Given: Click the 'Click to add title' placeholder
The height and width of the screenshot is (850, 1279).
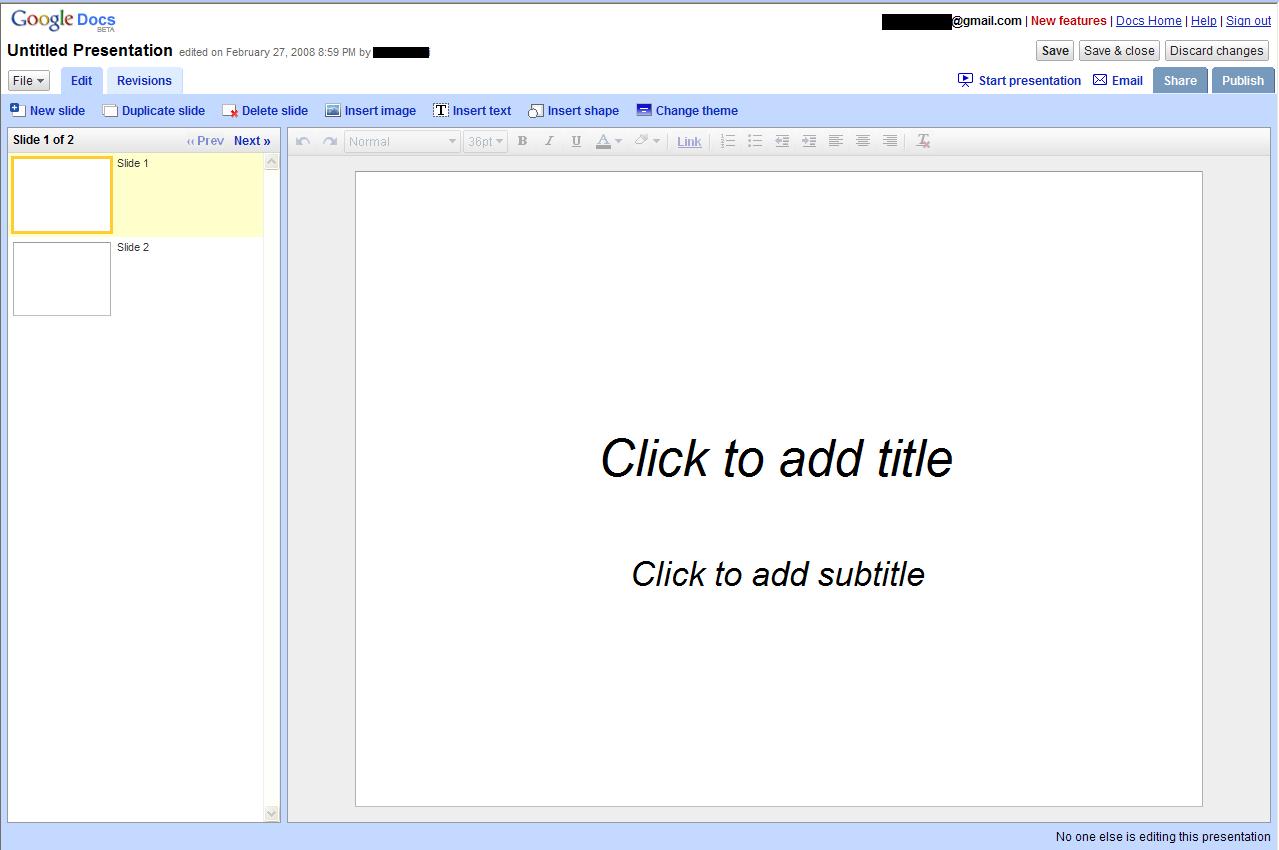Looking at the screenshot, I should (x=777, y=458).
